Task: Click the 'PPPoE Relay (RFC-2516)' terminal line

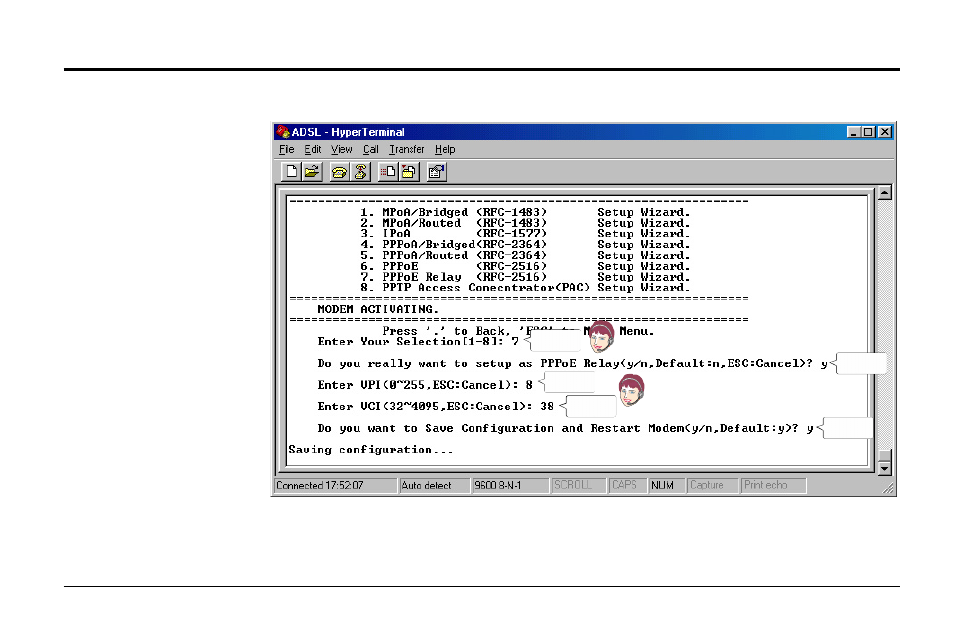Action: coord(525,277)
